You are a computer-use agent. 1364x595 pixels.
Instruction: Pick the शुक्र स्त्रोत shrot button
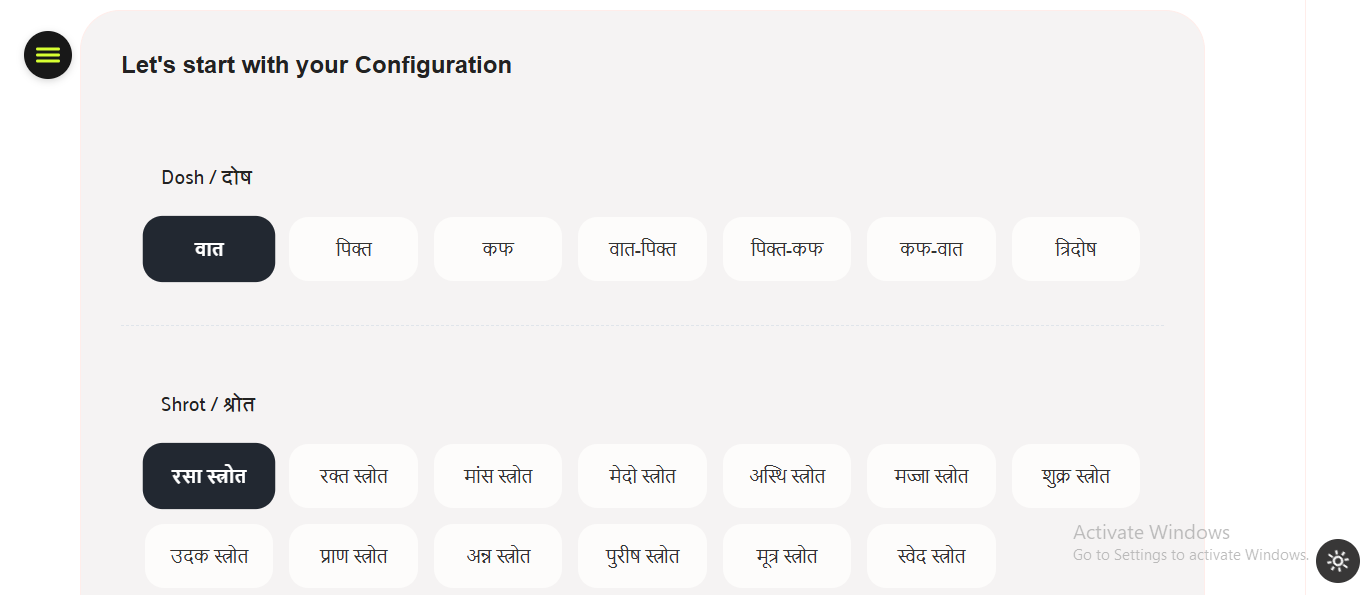1076,476
